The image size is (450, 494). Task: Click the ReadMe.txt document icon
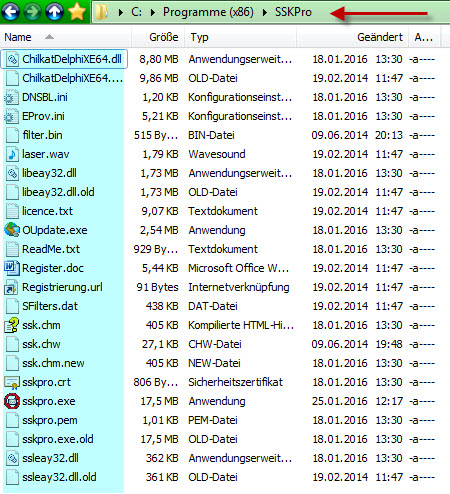[12, 249]
